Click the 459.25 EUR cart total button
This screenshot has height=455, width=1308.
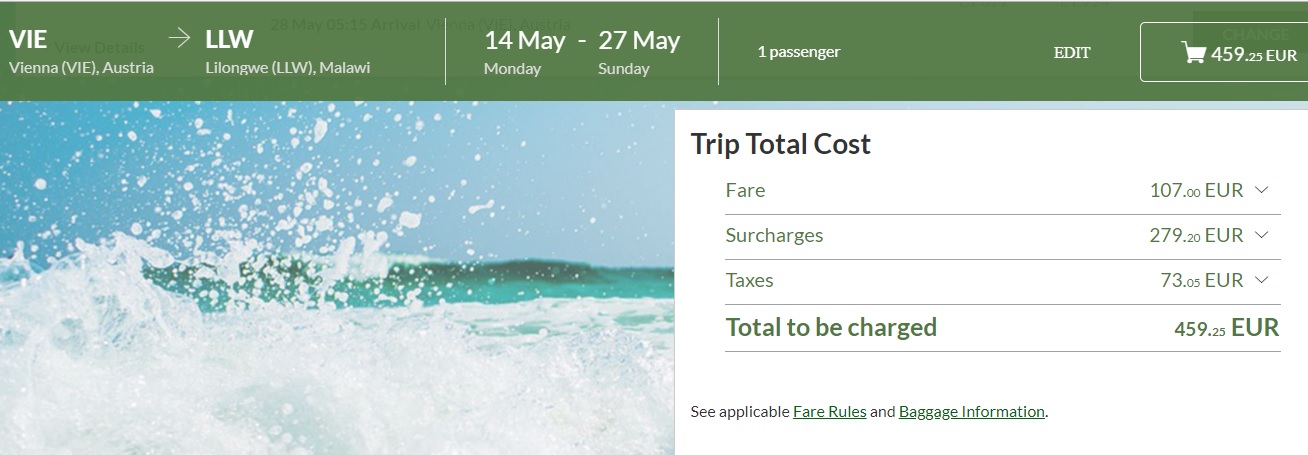point(1223,52)
